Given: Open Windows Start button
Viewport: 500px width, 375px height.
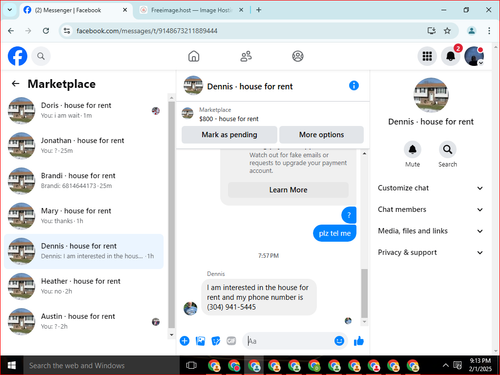Looking at the screenshot, I should (x=12, y=365).
